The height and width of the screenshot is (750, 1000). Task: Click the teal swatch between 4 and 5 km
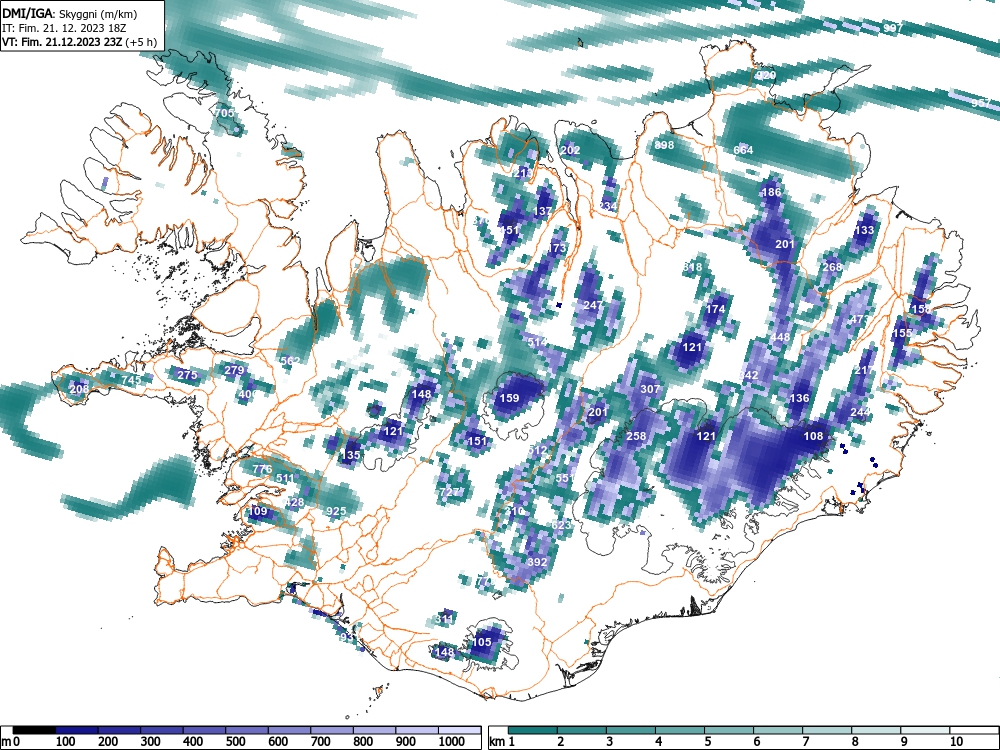(680, 730)
